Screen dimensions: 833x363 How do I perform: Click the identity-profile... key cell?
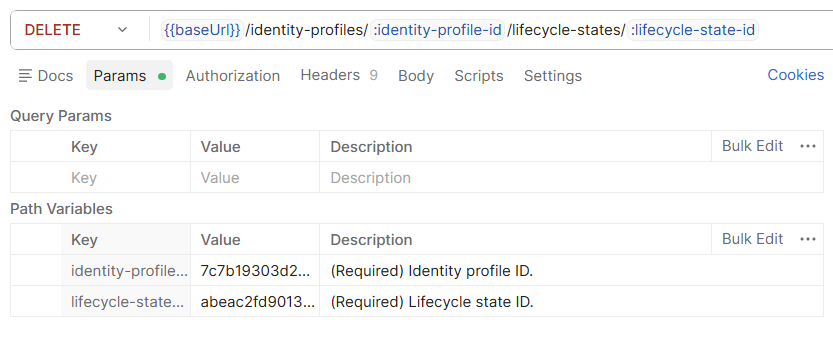click(x=125, y=271)
